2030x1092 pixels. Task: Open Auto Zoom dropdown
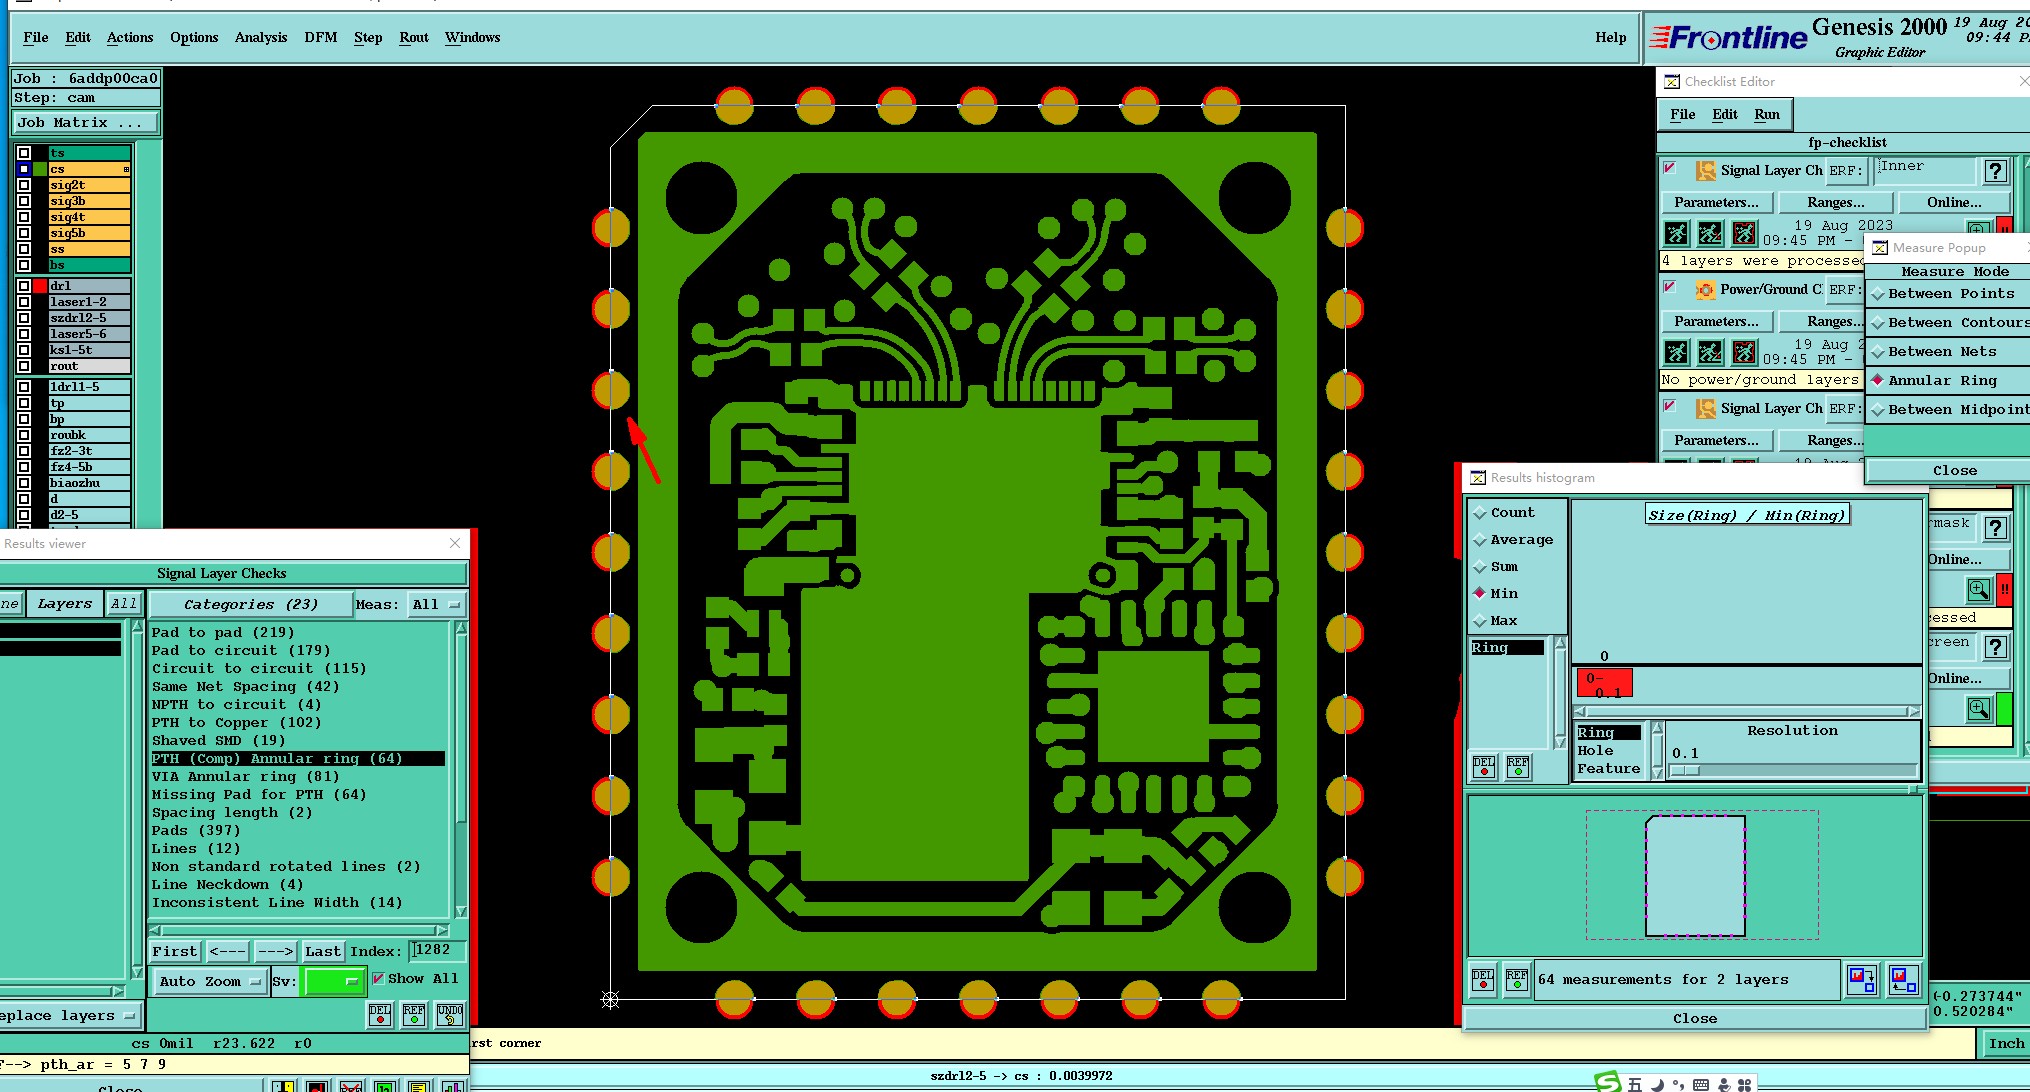(213, 982)
